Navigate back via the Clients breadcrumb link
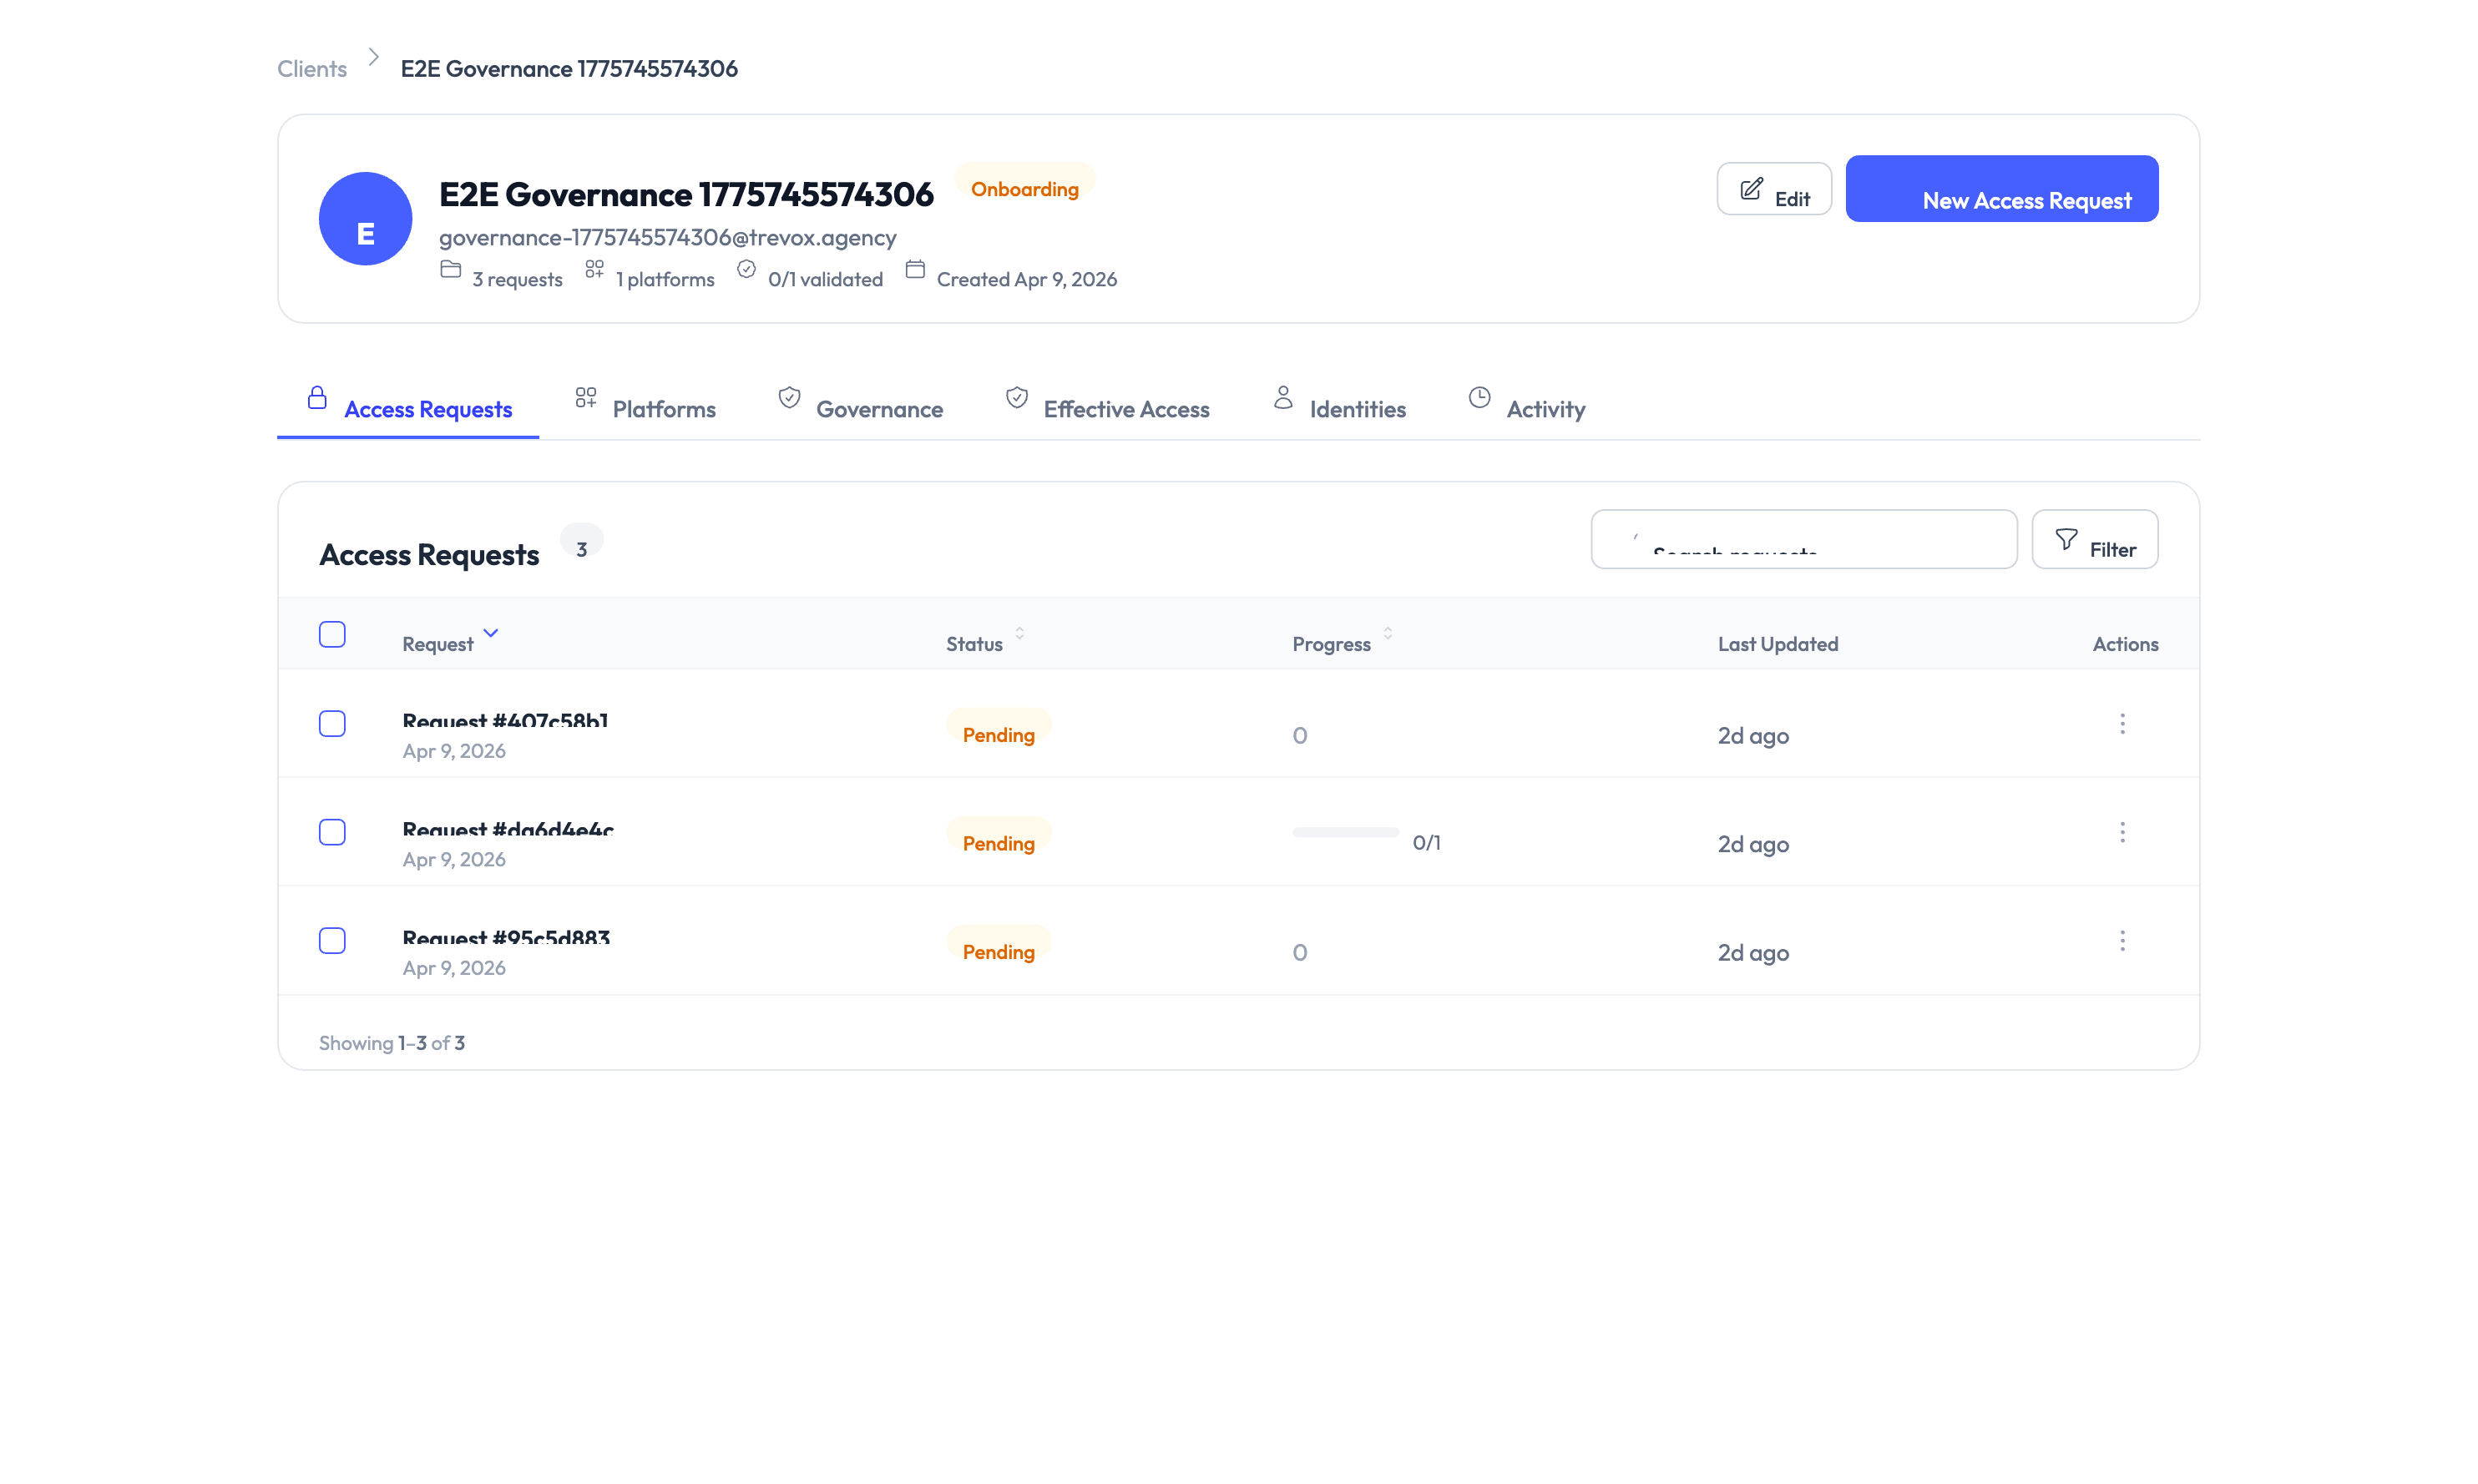The height and width of the screenshot is (1484, 2478). [x=311, y=68]
